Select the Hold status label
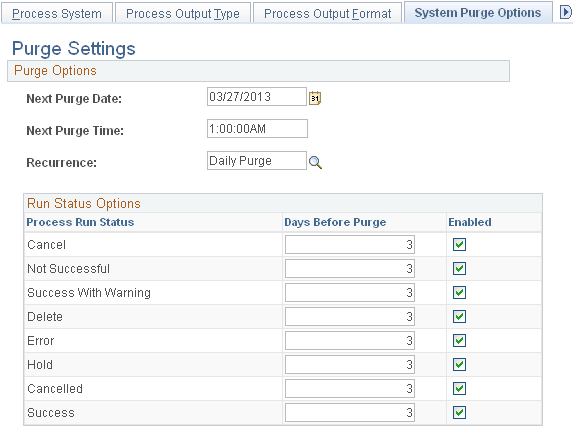Screen dimensions: 573x430 (40, 365)
